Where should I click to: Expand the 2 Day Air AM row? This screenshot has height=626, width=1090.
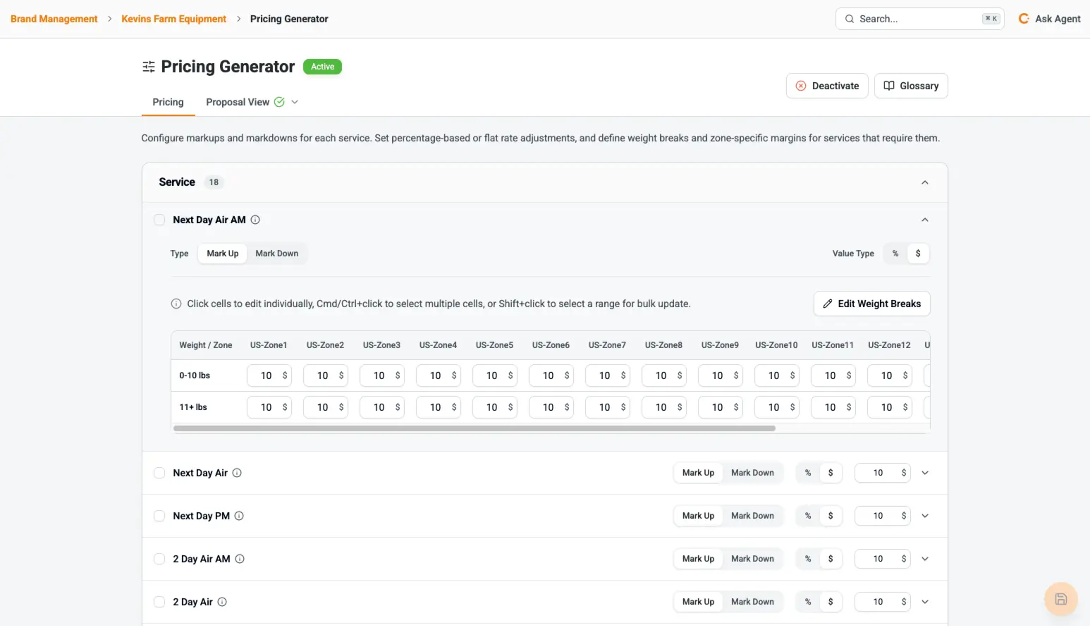[925, 559]
